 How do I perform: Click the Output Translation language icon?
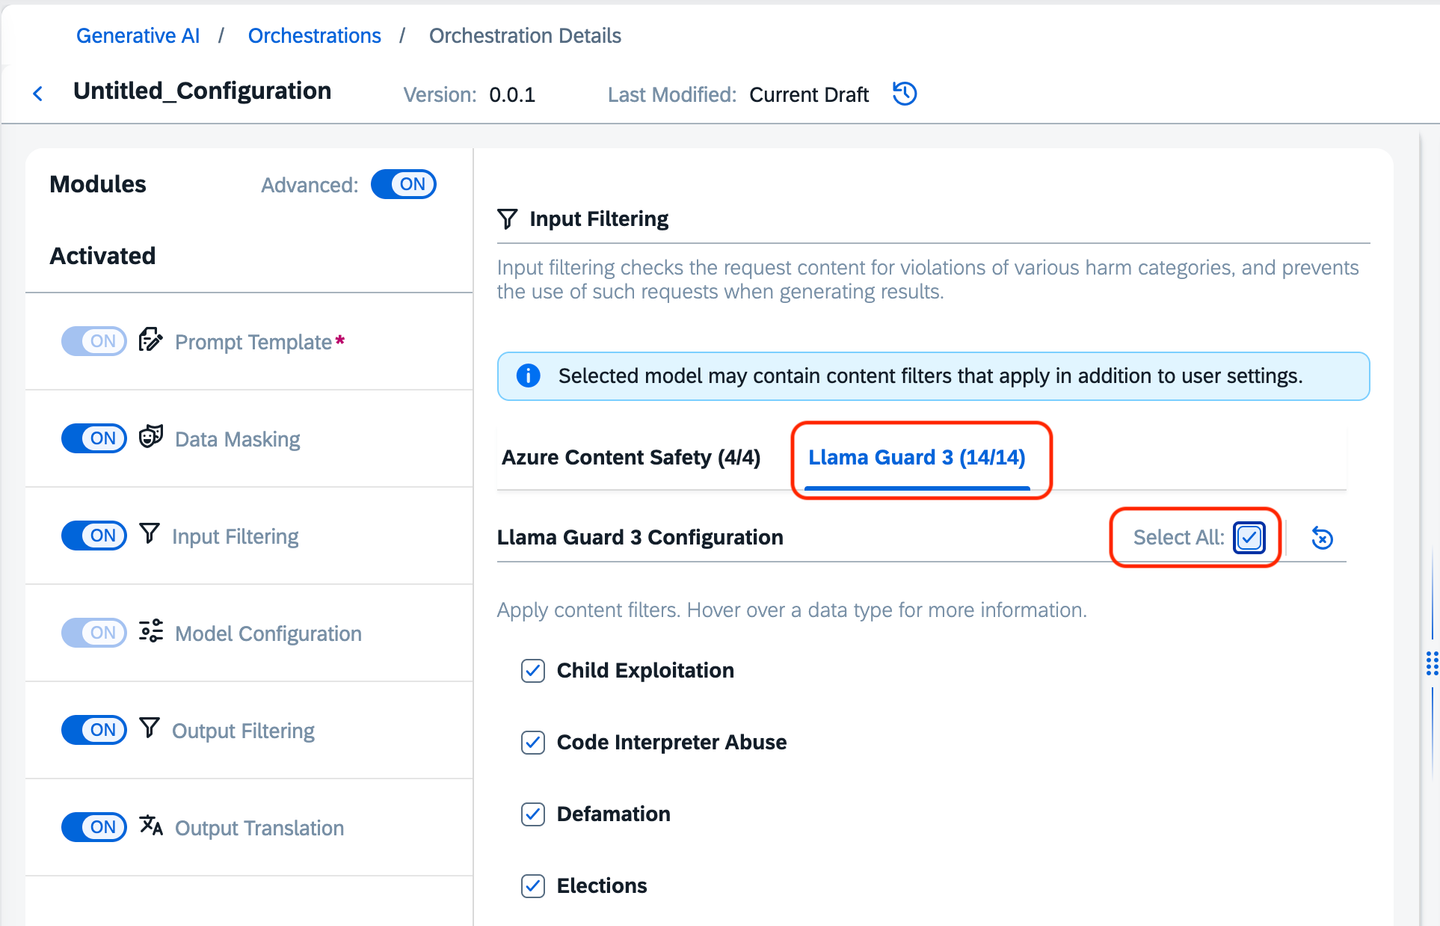[151, 826]
